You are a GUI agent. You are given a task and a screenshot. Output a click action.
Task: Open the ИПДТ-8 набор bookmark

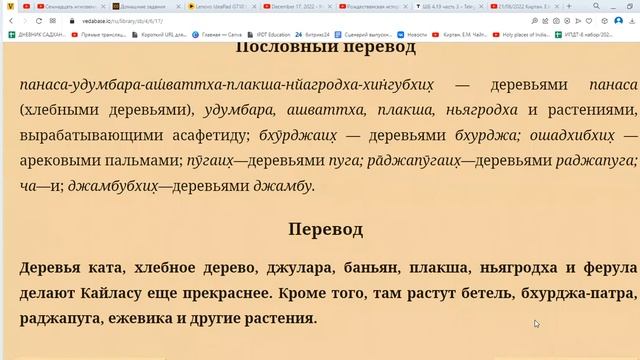(x=584, y=35)
